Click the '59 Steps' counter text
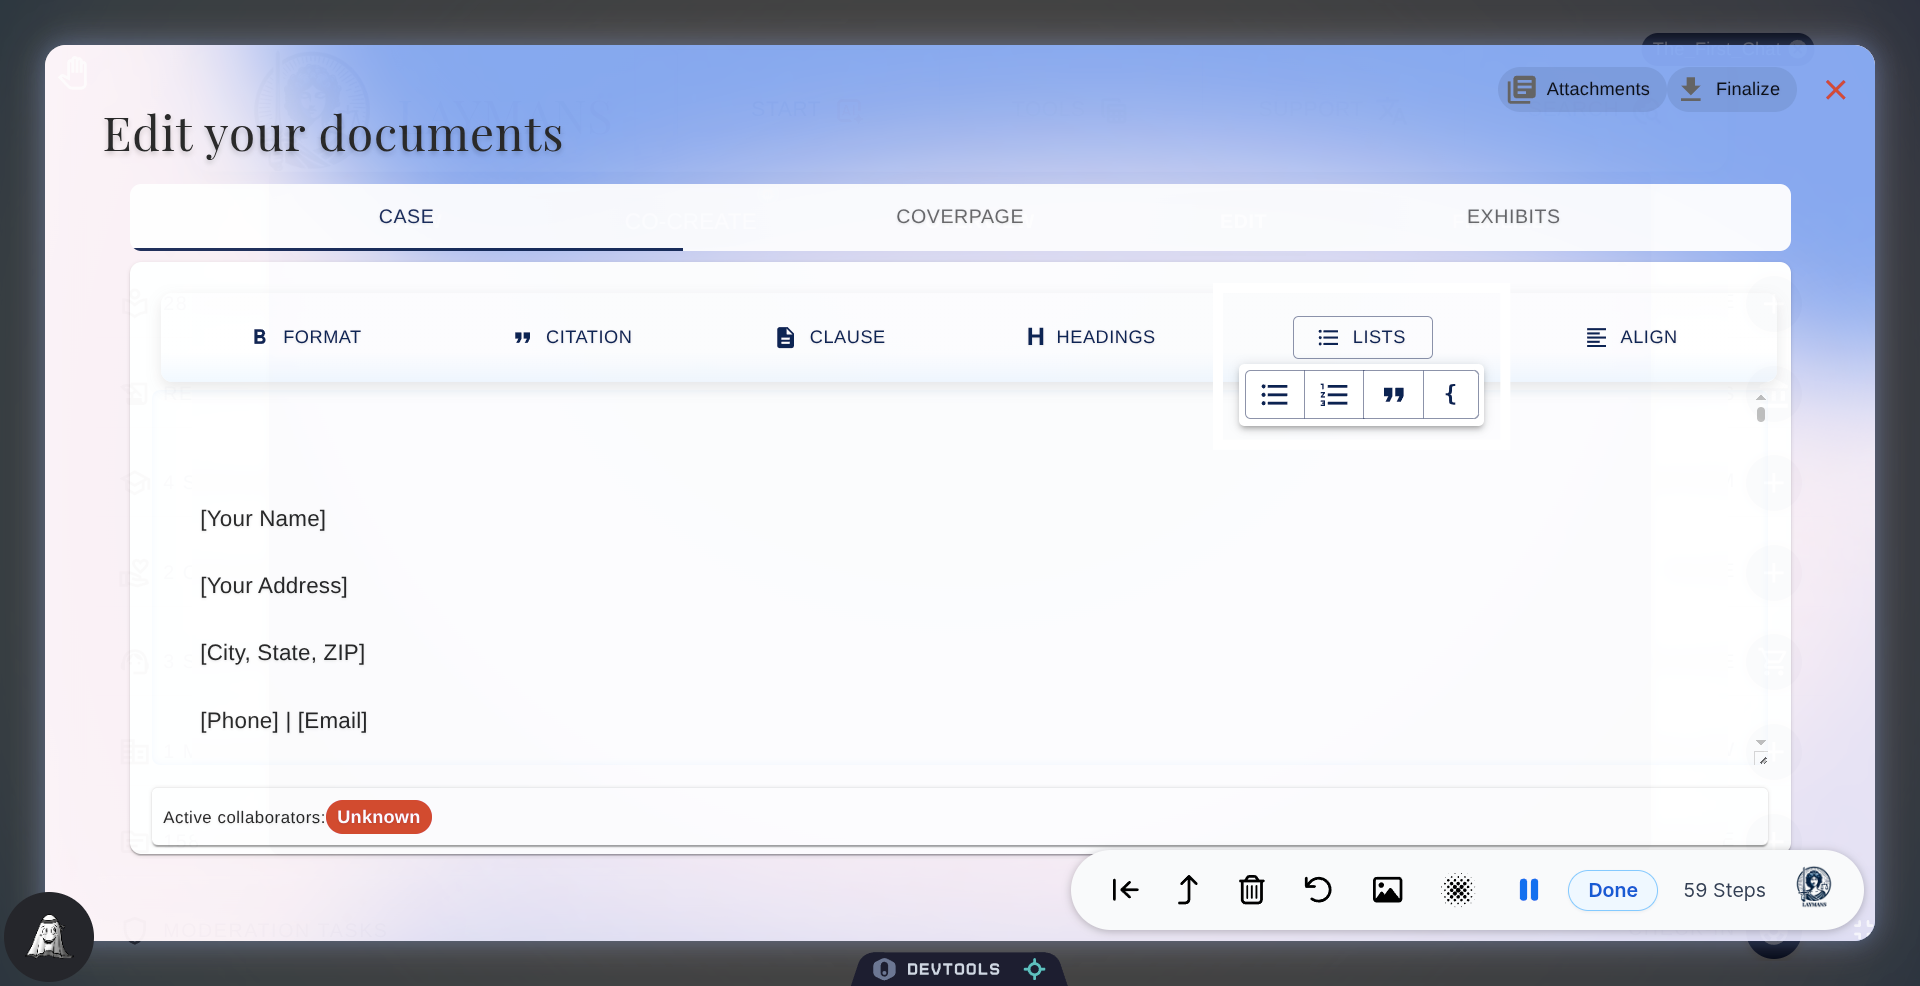The image size is (1920, 986). pyautogui.click(x=1725, y=890)
